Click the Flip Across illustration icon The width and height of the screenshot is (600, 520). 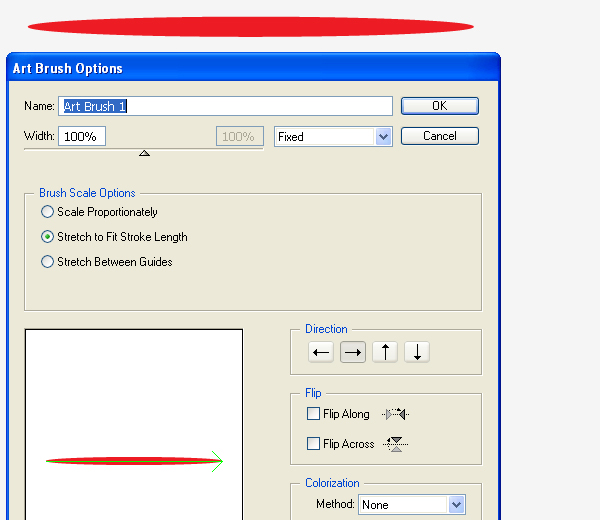396,444
